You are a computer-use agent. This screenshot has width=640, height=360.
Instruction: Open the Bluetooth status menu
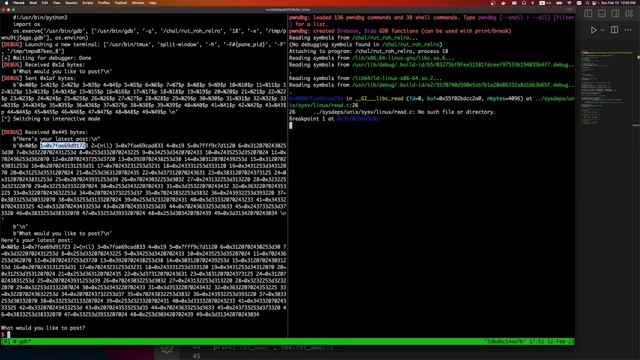532,3
